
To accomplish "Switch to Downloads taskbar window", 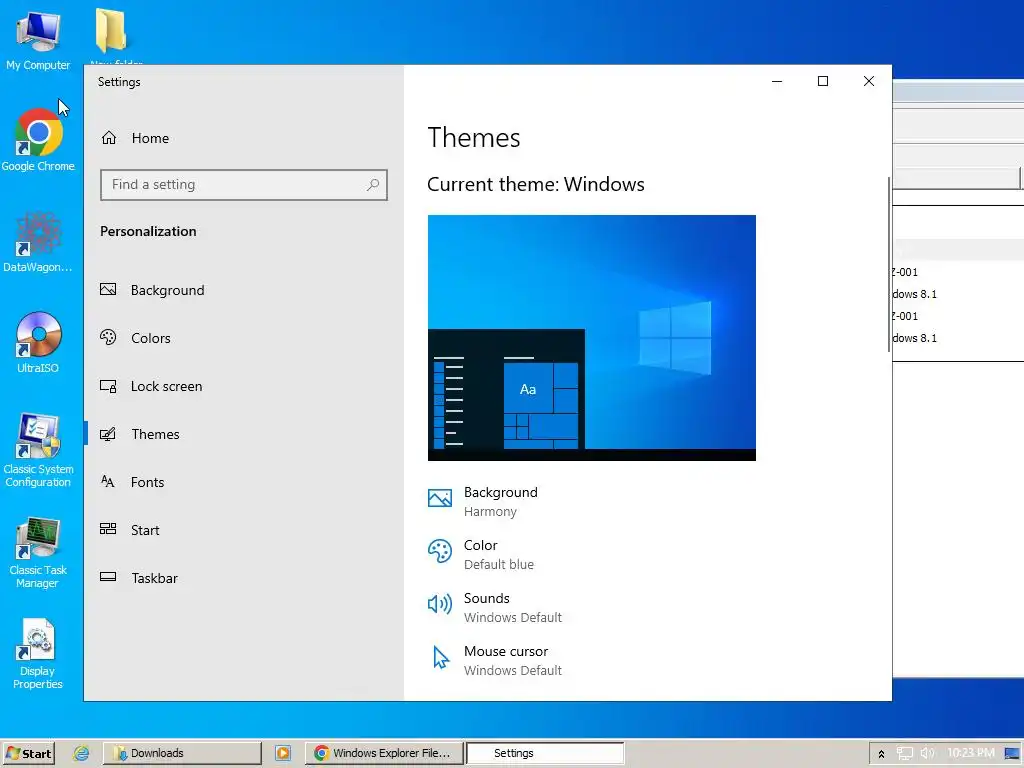I will coord(182,753).
